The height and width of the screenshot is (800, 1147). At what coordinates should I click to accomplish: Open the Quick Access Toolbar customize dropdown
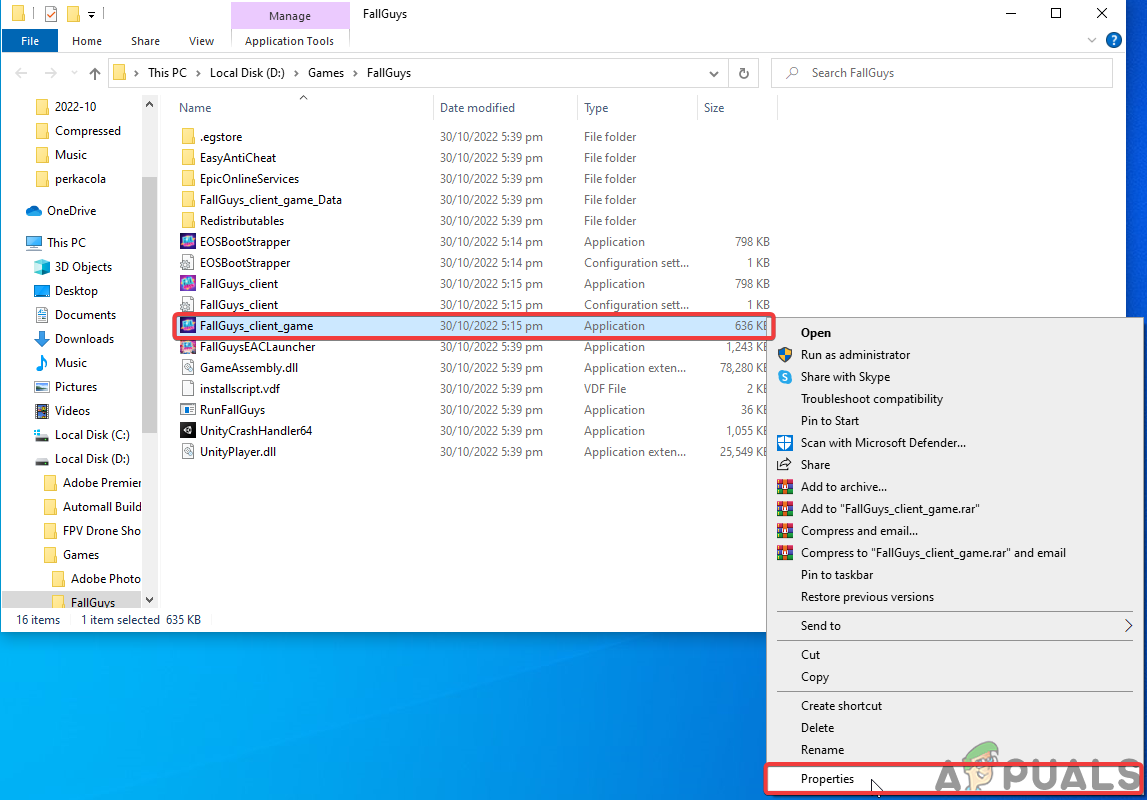coord(92,14)
